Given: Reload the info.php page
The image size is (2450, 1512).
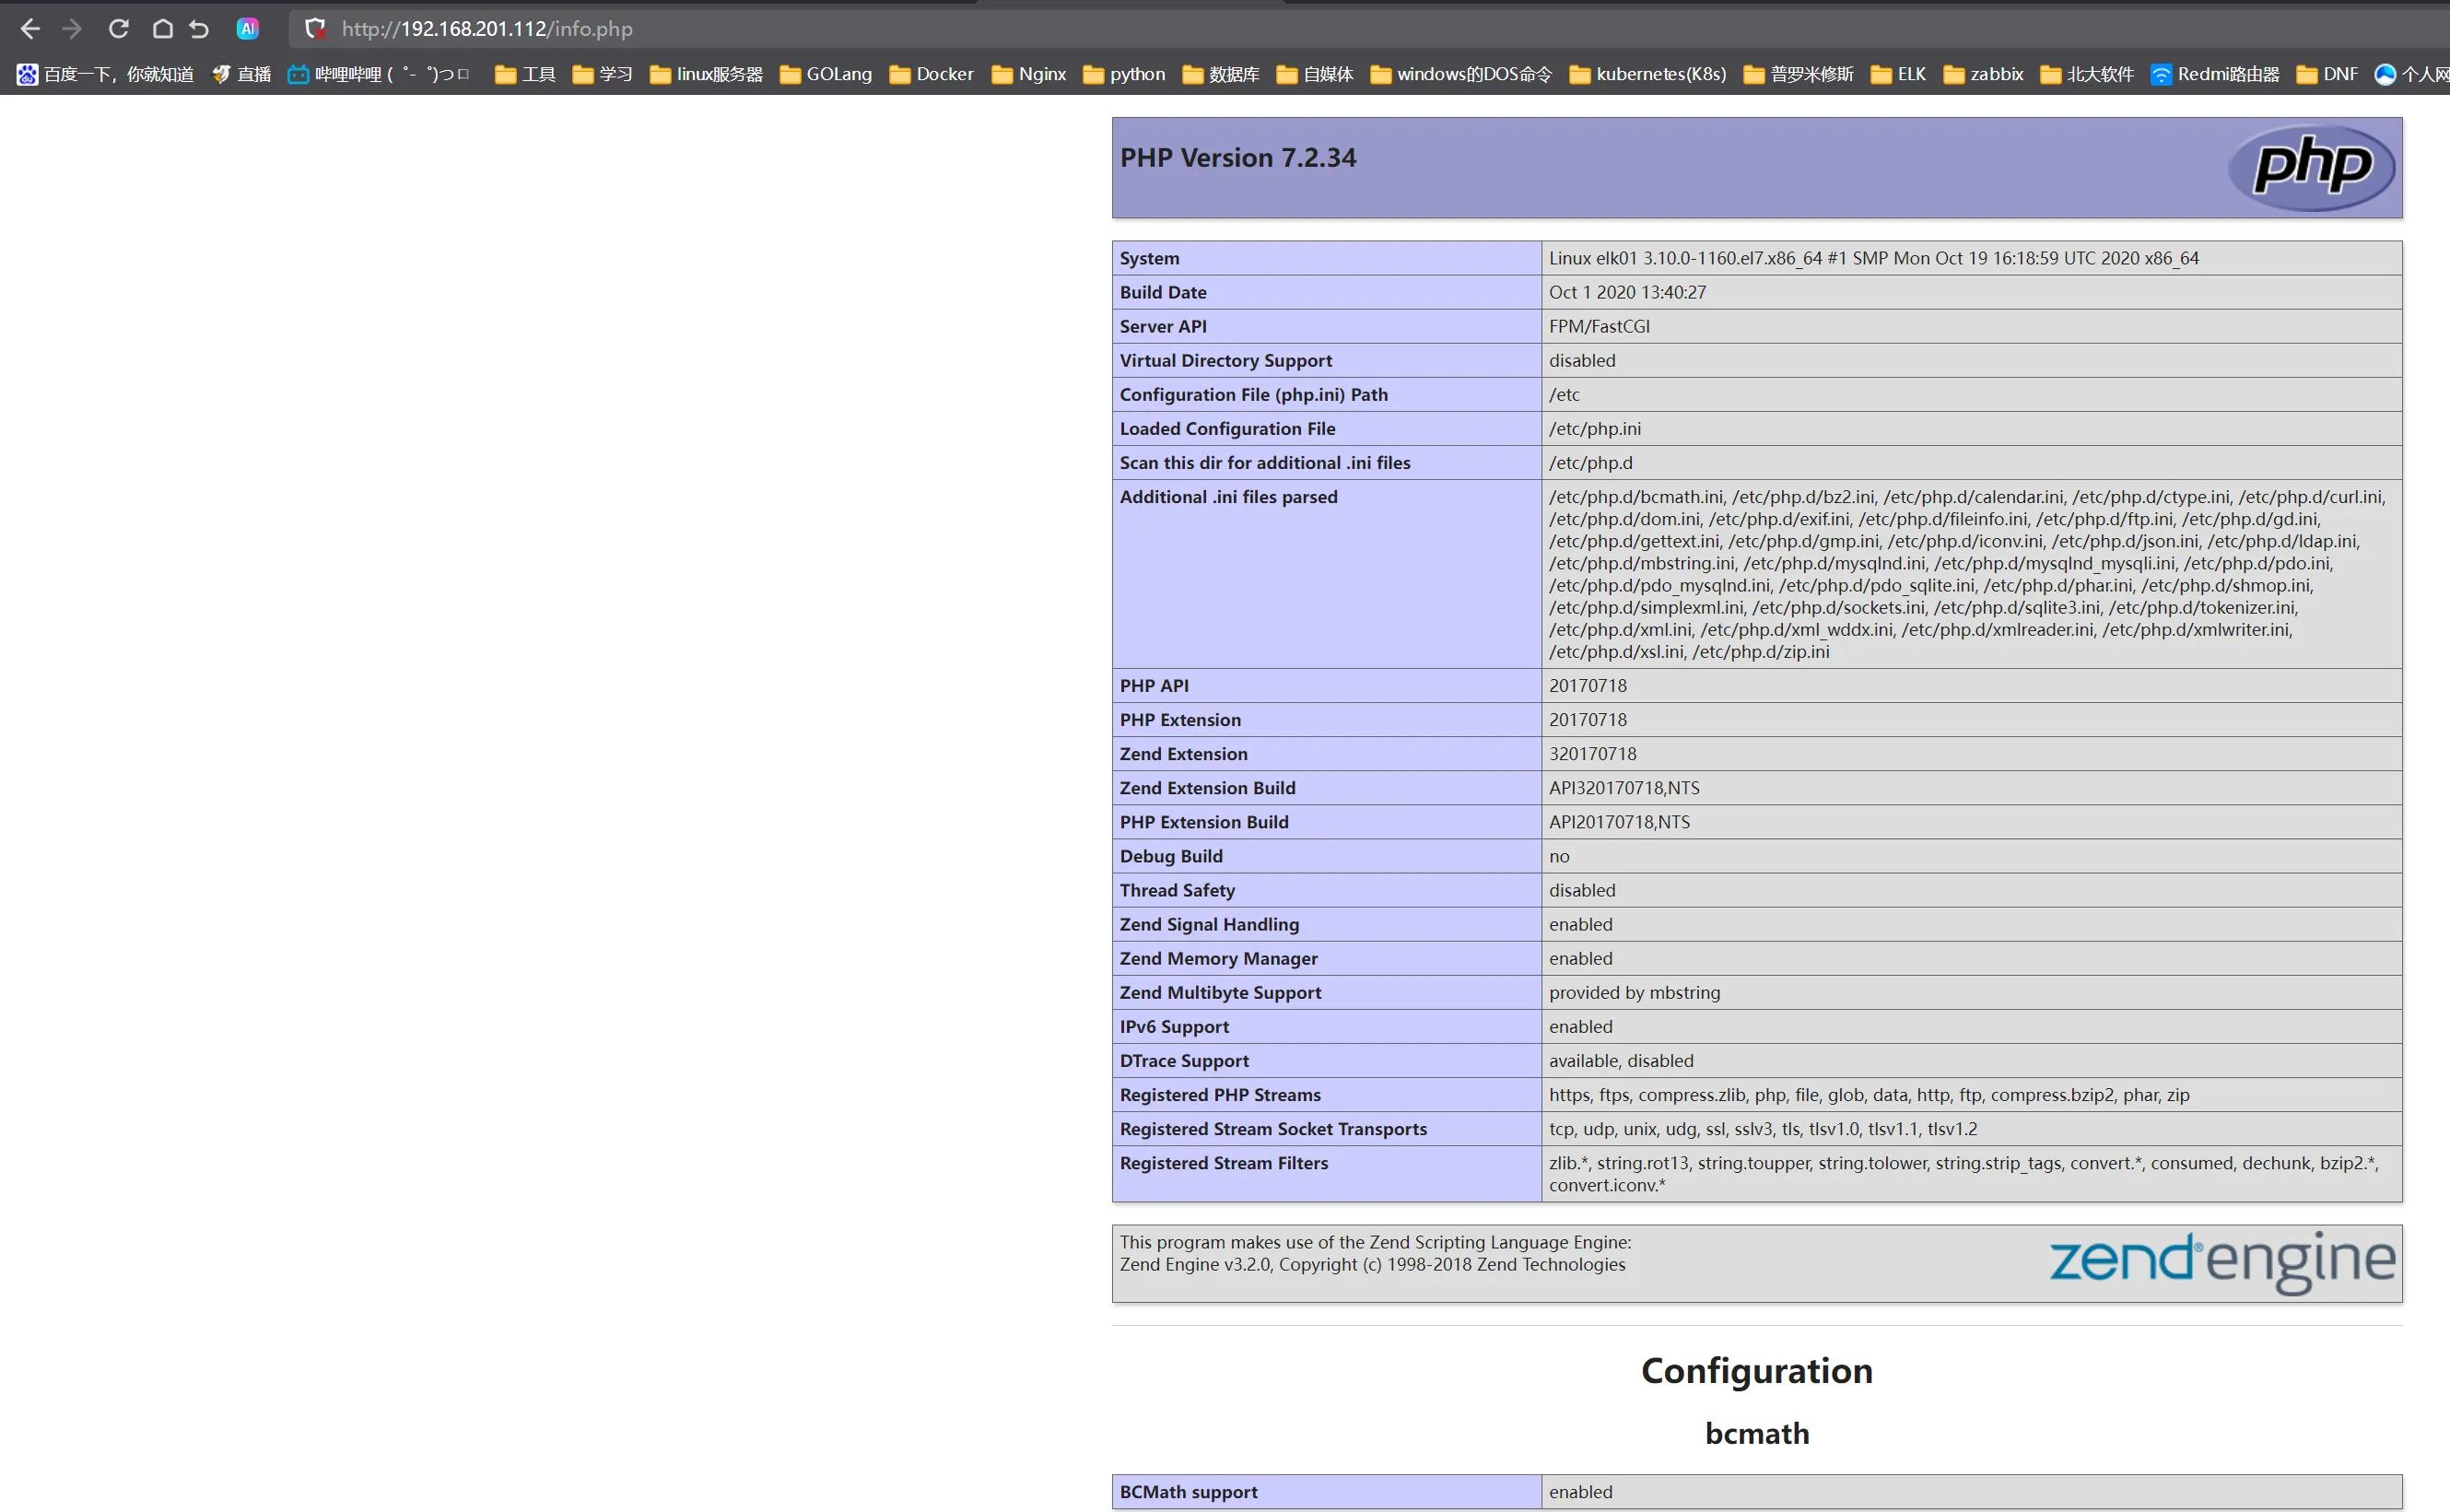Looking at the screenshot, I should [118, 29].
